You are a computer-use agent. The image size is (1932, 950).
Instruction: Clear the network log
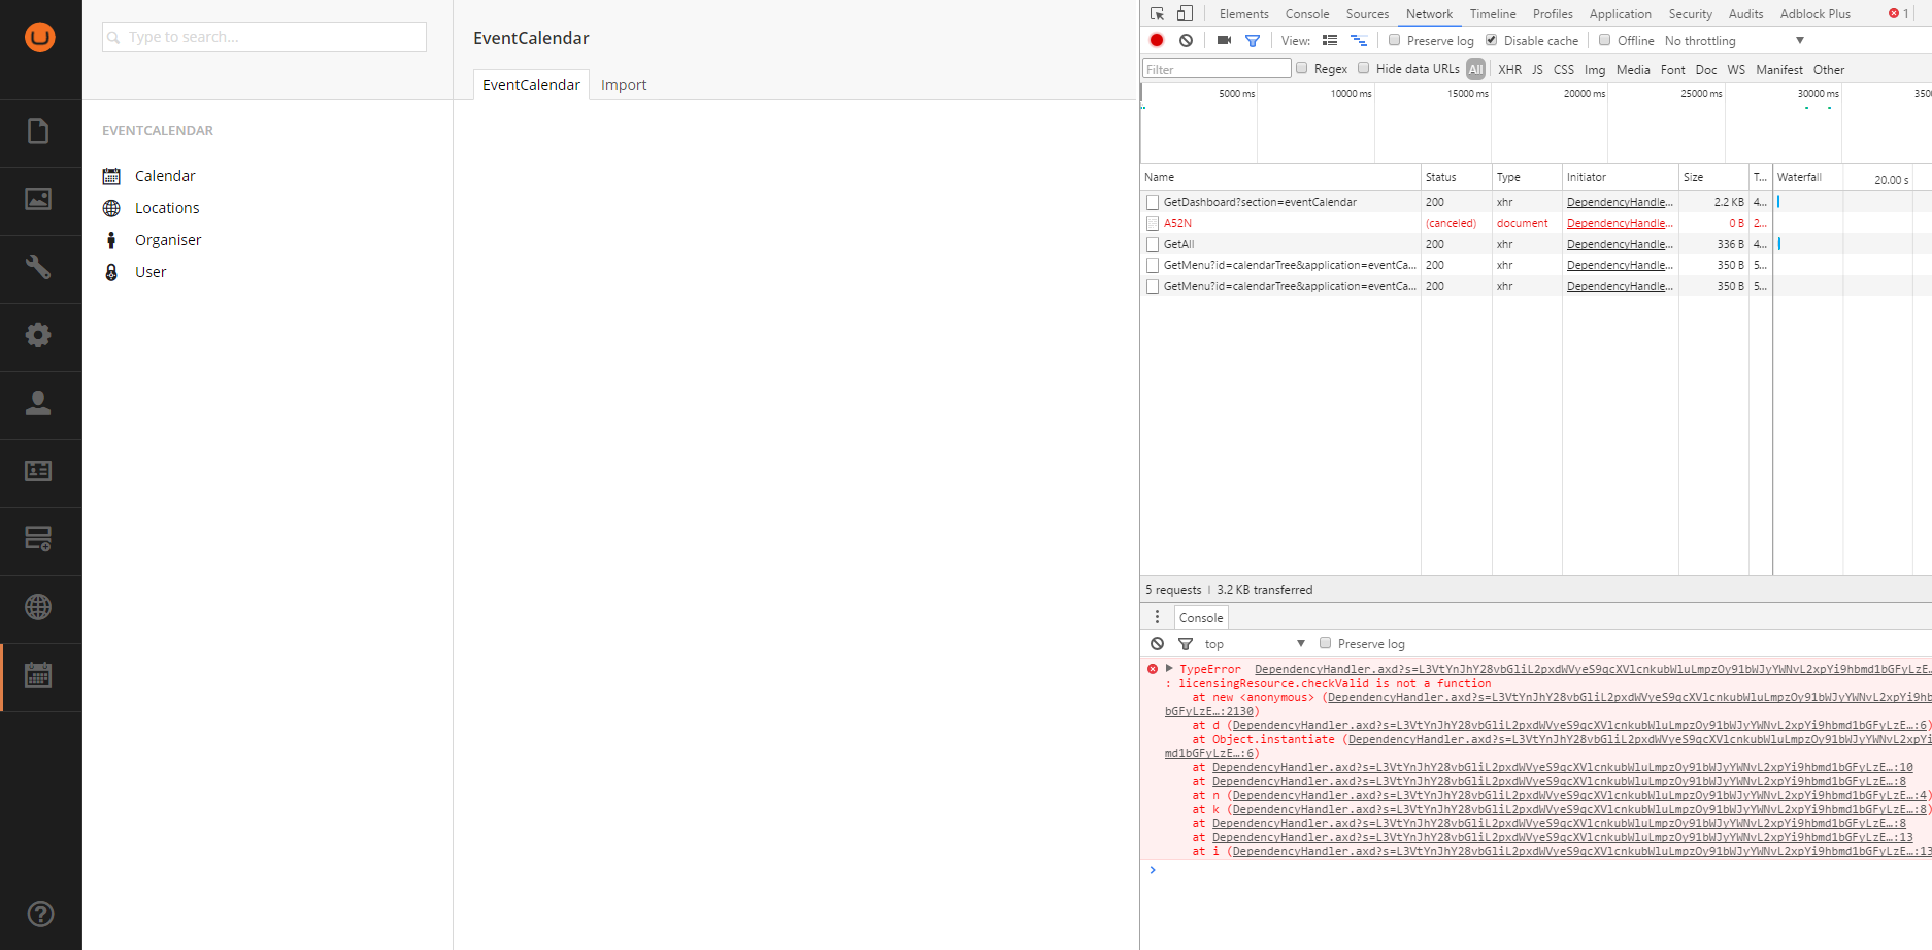(1186, 40)
